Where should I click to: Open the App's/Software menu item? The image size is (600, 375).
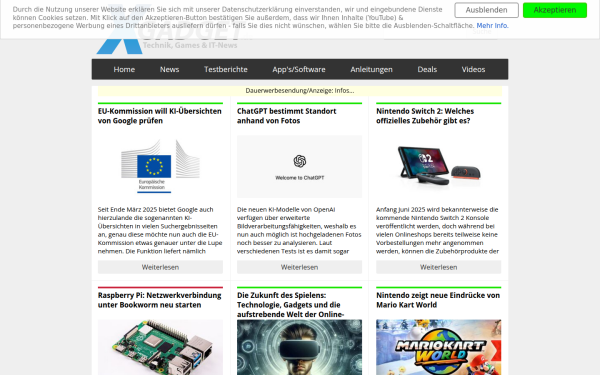(299, 69)
